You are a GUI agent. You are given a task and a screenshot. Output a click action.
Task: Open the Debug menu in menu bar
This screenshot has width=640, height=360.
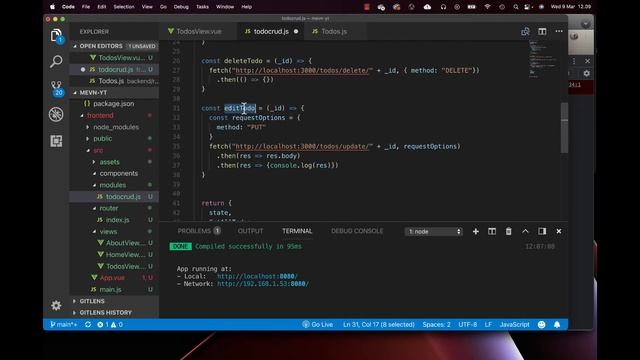[181, 7]
